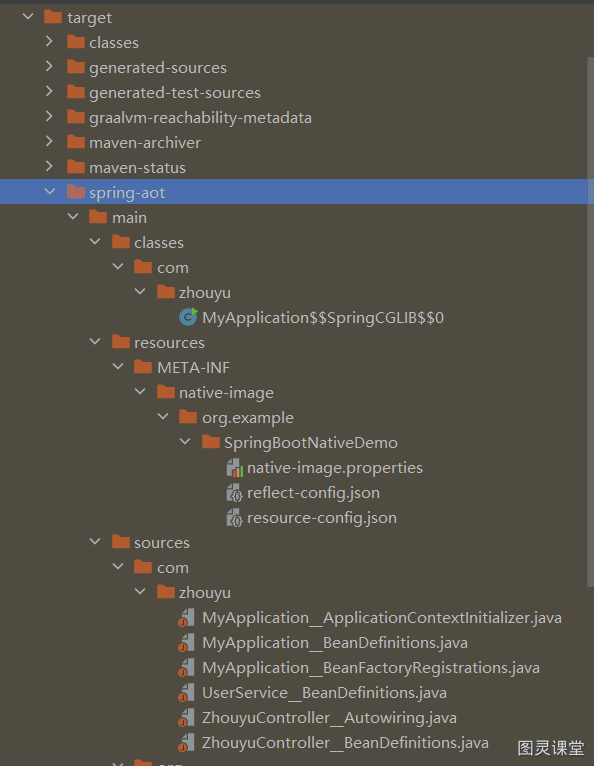
Task: Collapse the sources folder
Action: click(95, 541)
